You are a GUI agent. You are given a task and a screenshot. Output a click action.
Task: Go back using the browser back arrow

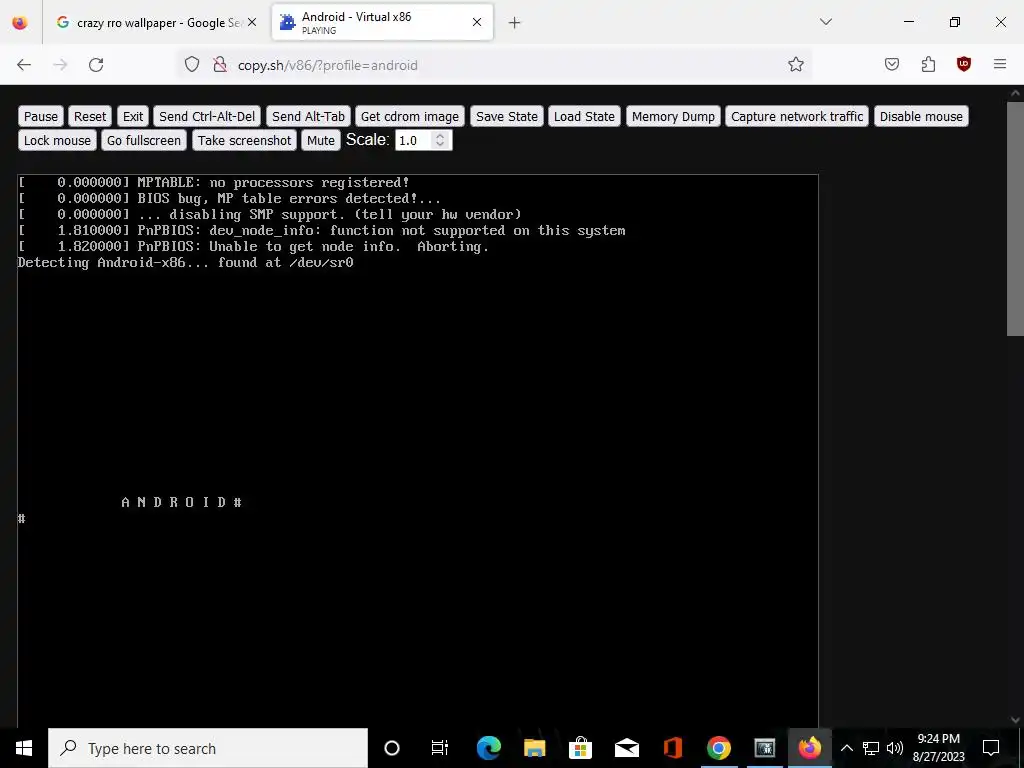[x=24, y=65]
